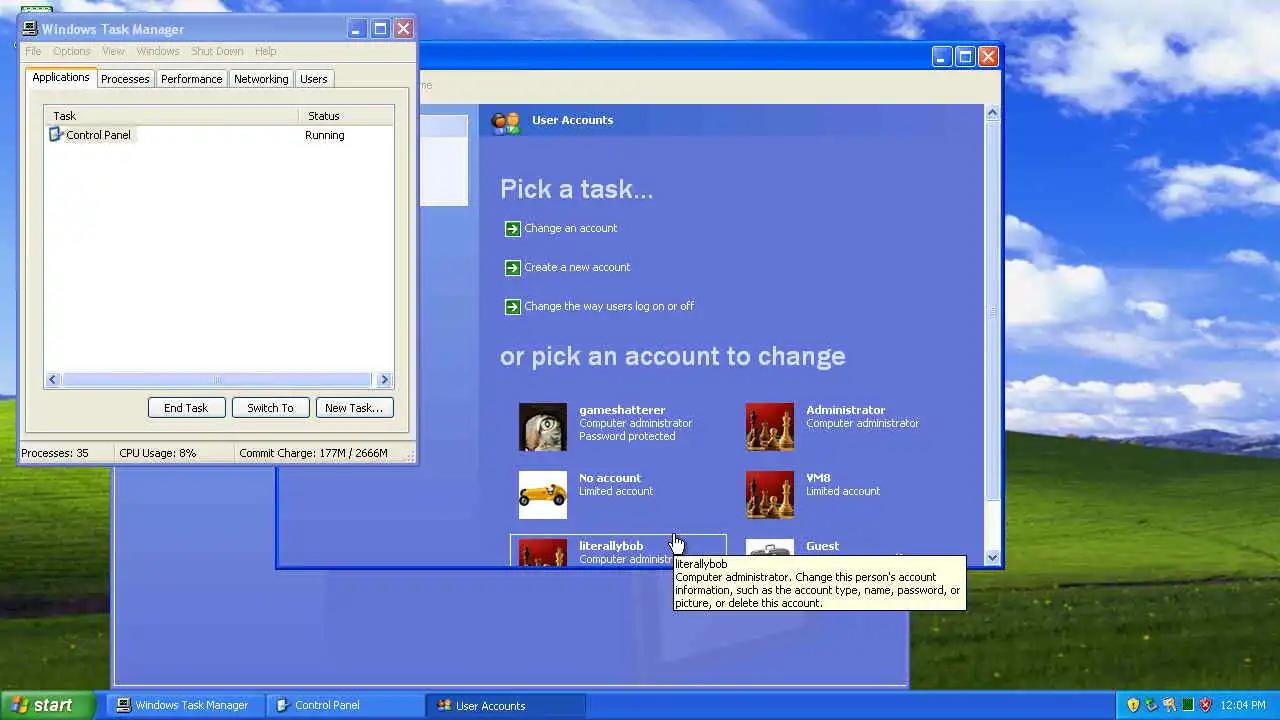Image resolution: width=1280 pixels, height=720 pixels.
Task: Open Task Manager Options menu
Action: click(x=72, y=51)
